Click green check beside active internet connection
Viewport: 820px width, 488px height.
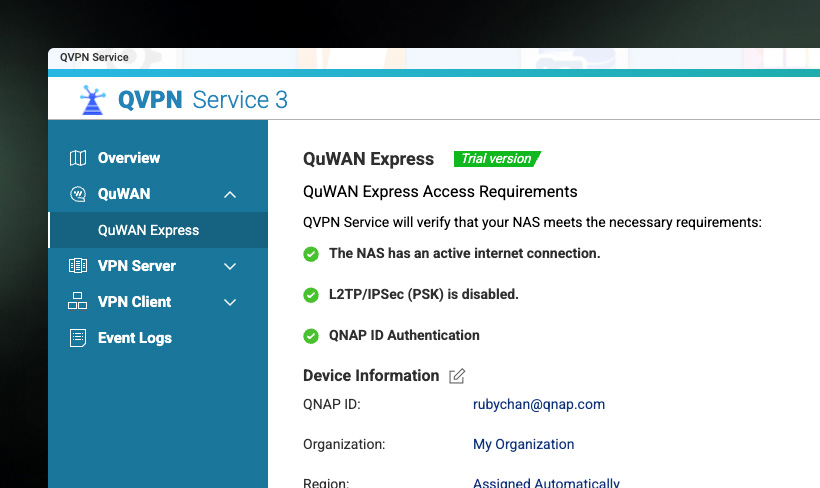click(311, 254)
